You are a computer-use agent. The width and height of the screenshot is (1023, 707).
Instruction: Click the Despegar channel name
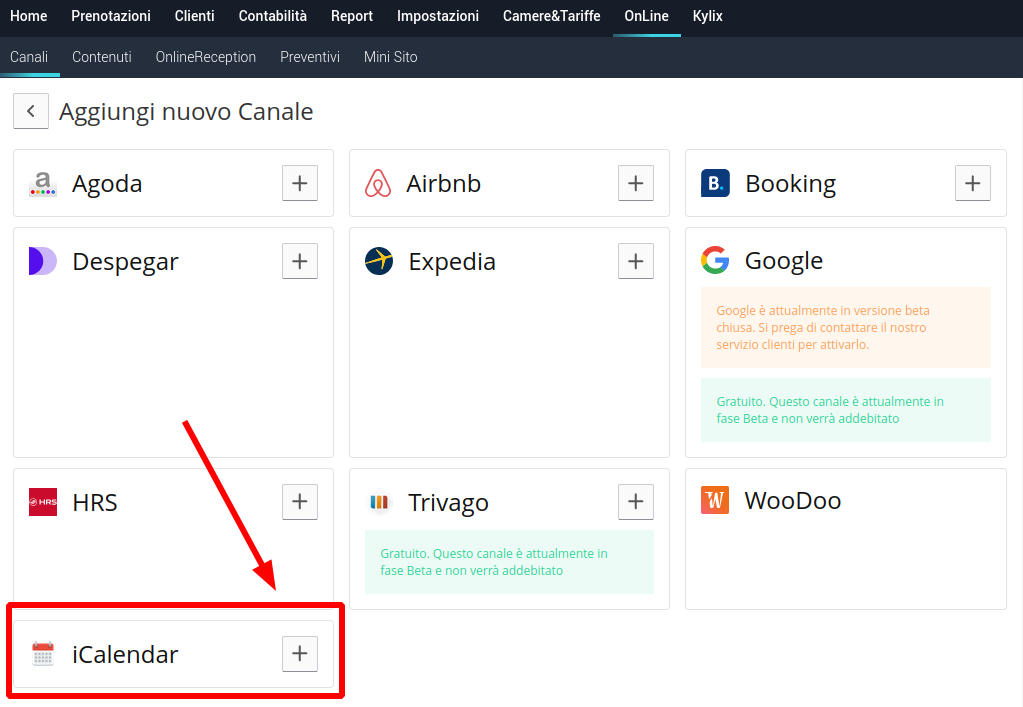[125, 262]
